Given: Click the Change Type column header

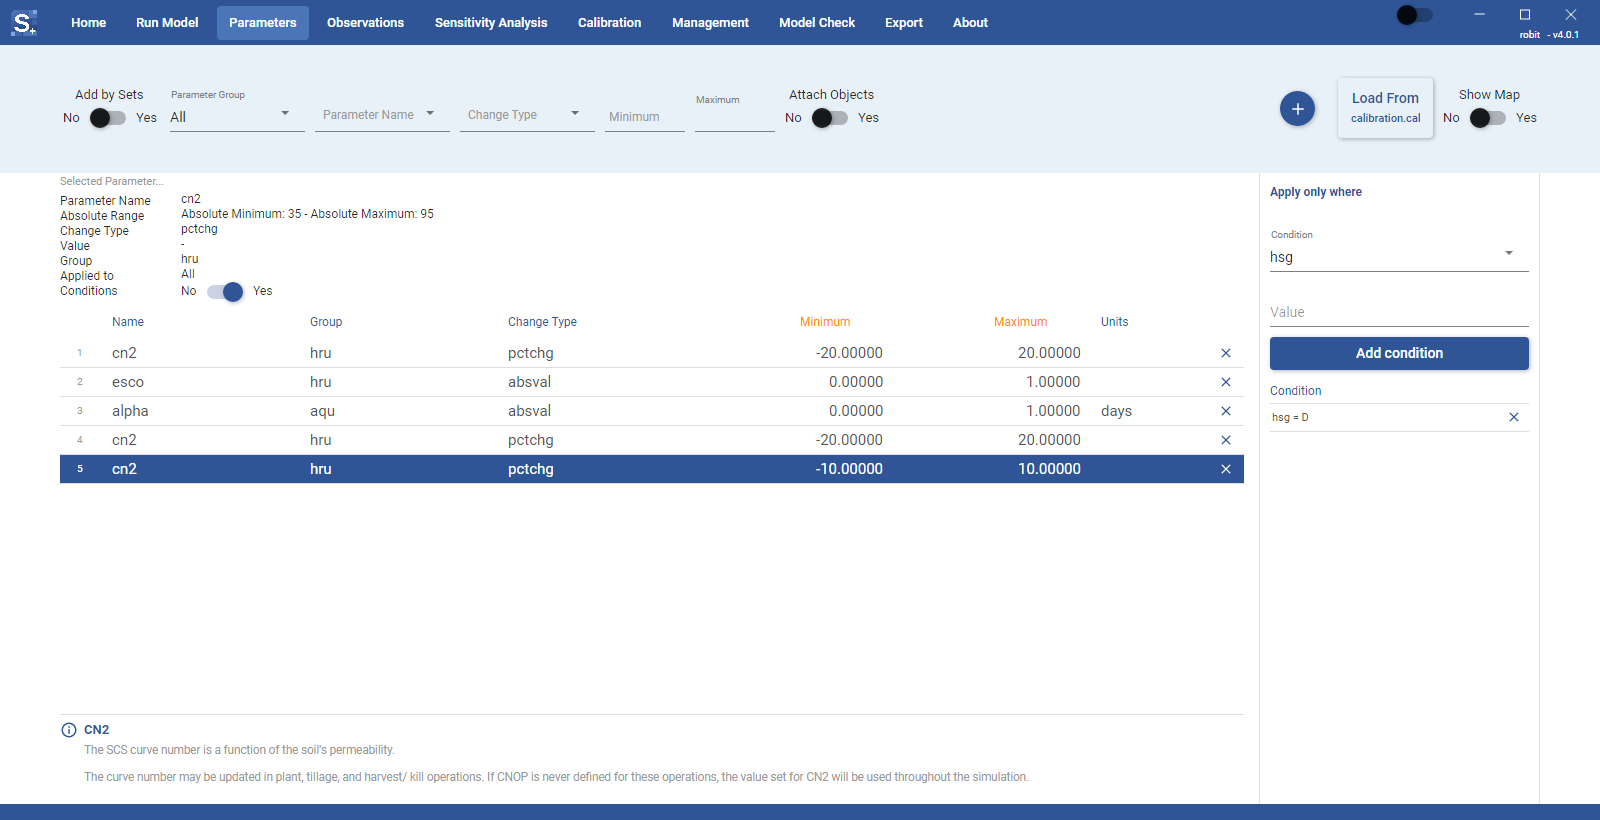Looking at the screenshot, I should tap(542, 322).
